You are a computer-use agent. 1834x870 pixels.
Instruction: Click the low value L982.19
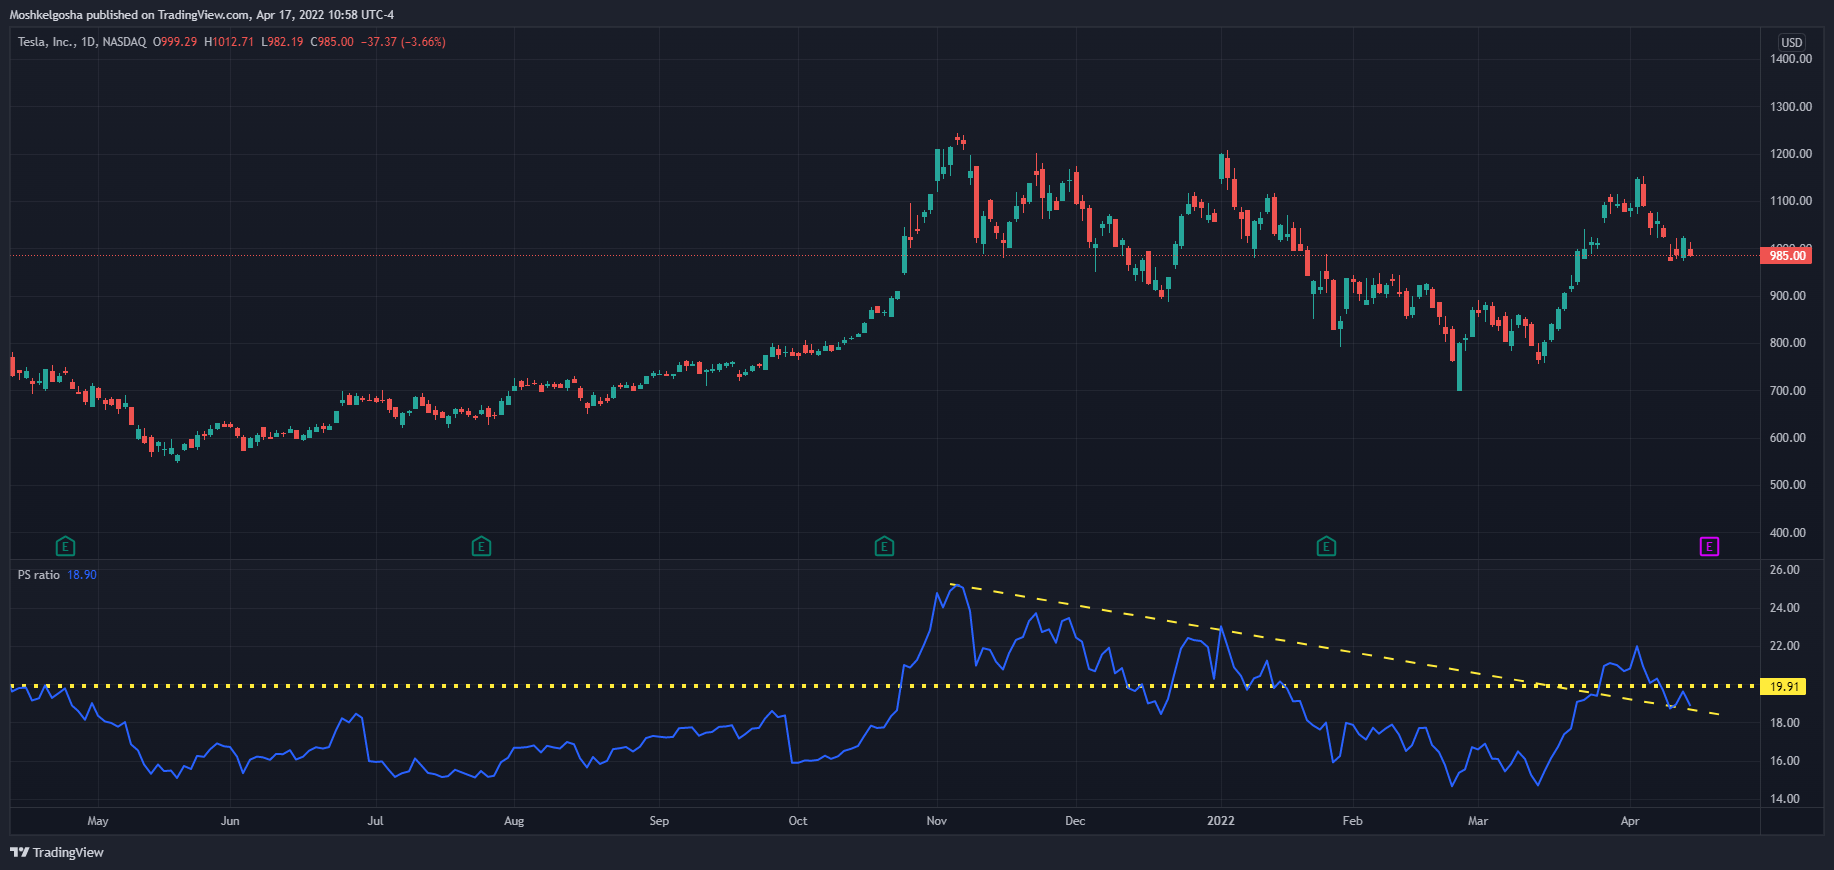pyautogui.click(x=282, y=42)
